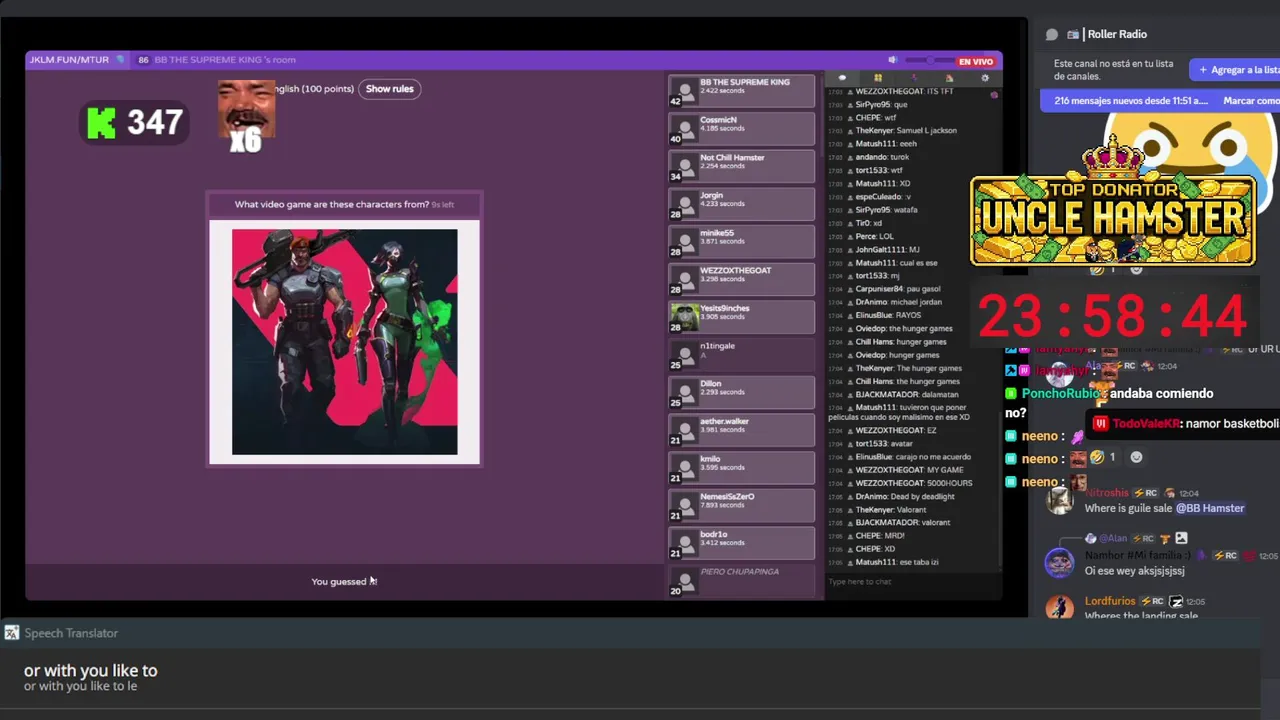This screenshot has height=720, width=1280.
Task: Select minike55 leaderboard row
Action: pos(741,241)
